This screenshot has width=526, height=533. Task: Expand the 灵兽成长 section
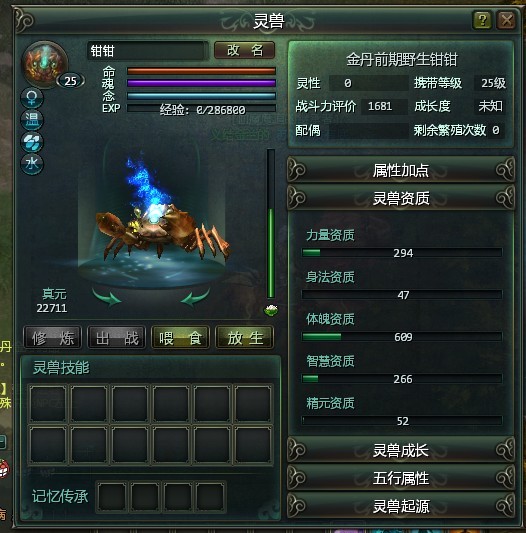[x=401, y=450]
